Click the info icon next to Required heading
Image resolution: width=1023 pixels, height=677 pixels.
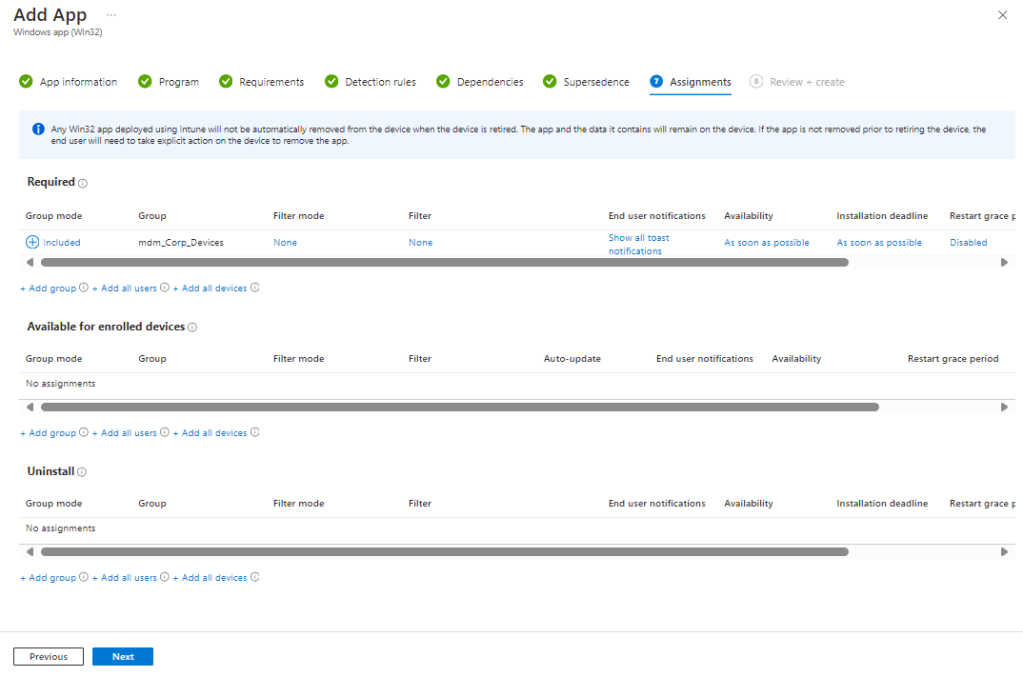tap(83, 183)
